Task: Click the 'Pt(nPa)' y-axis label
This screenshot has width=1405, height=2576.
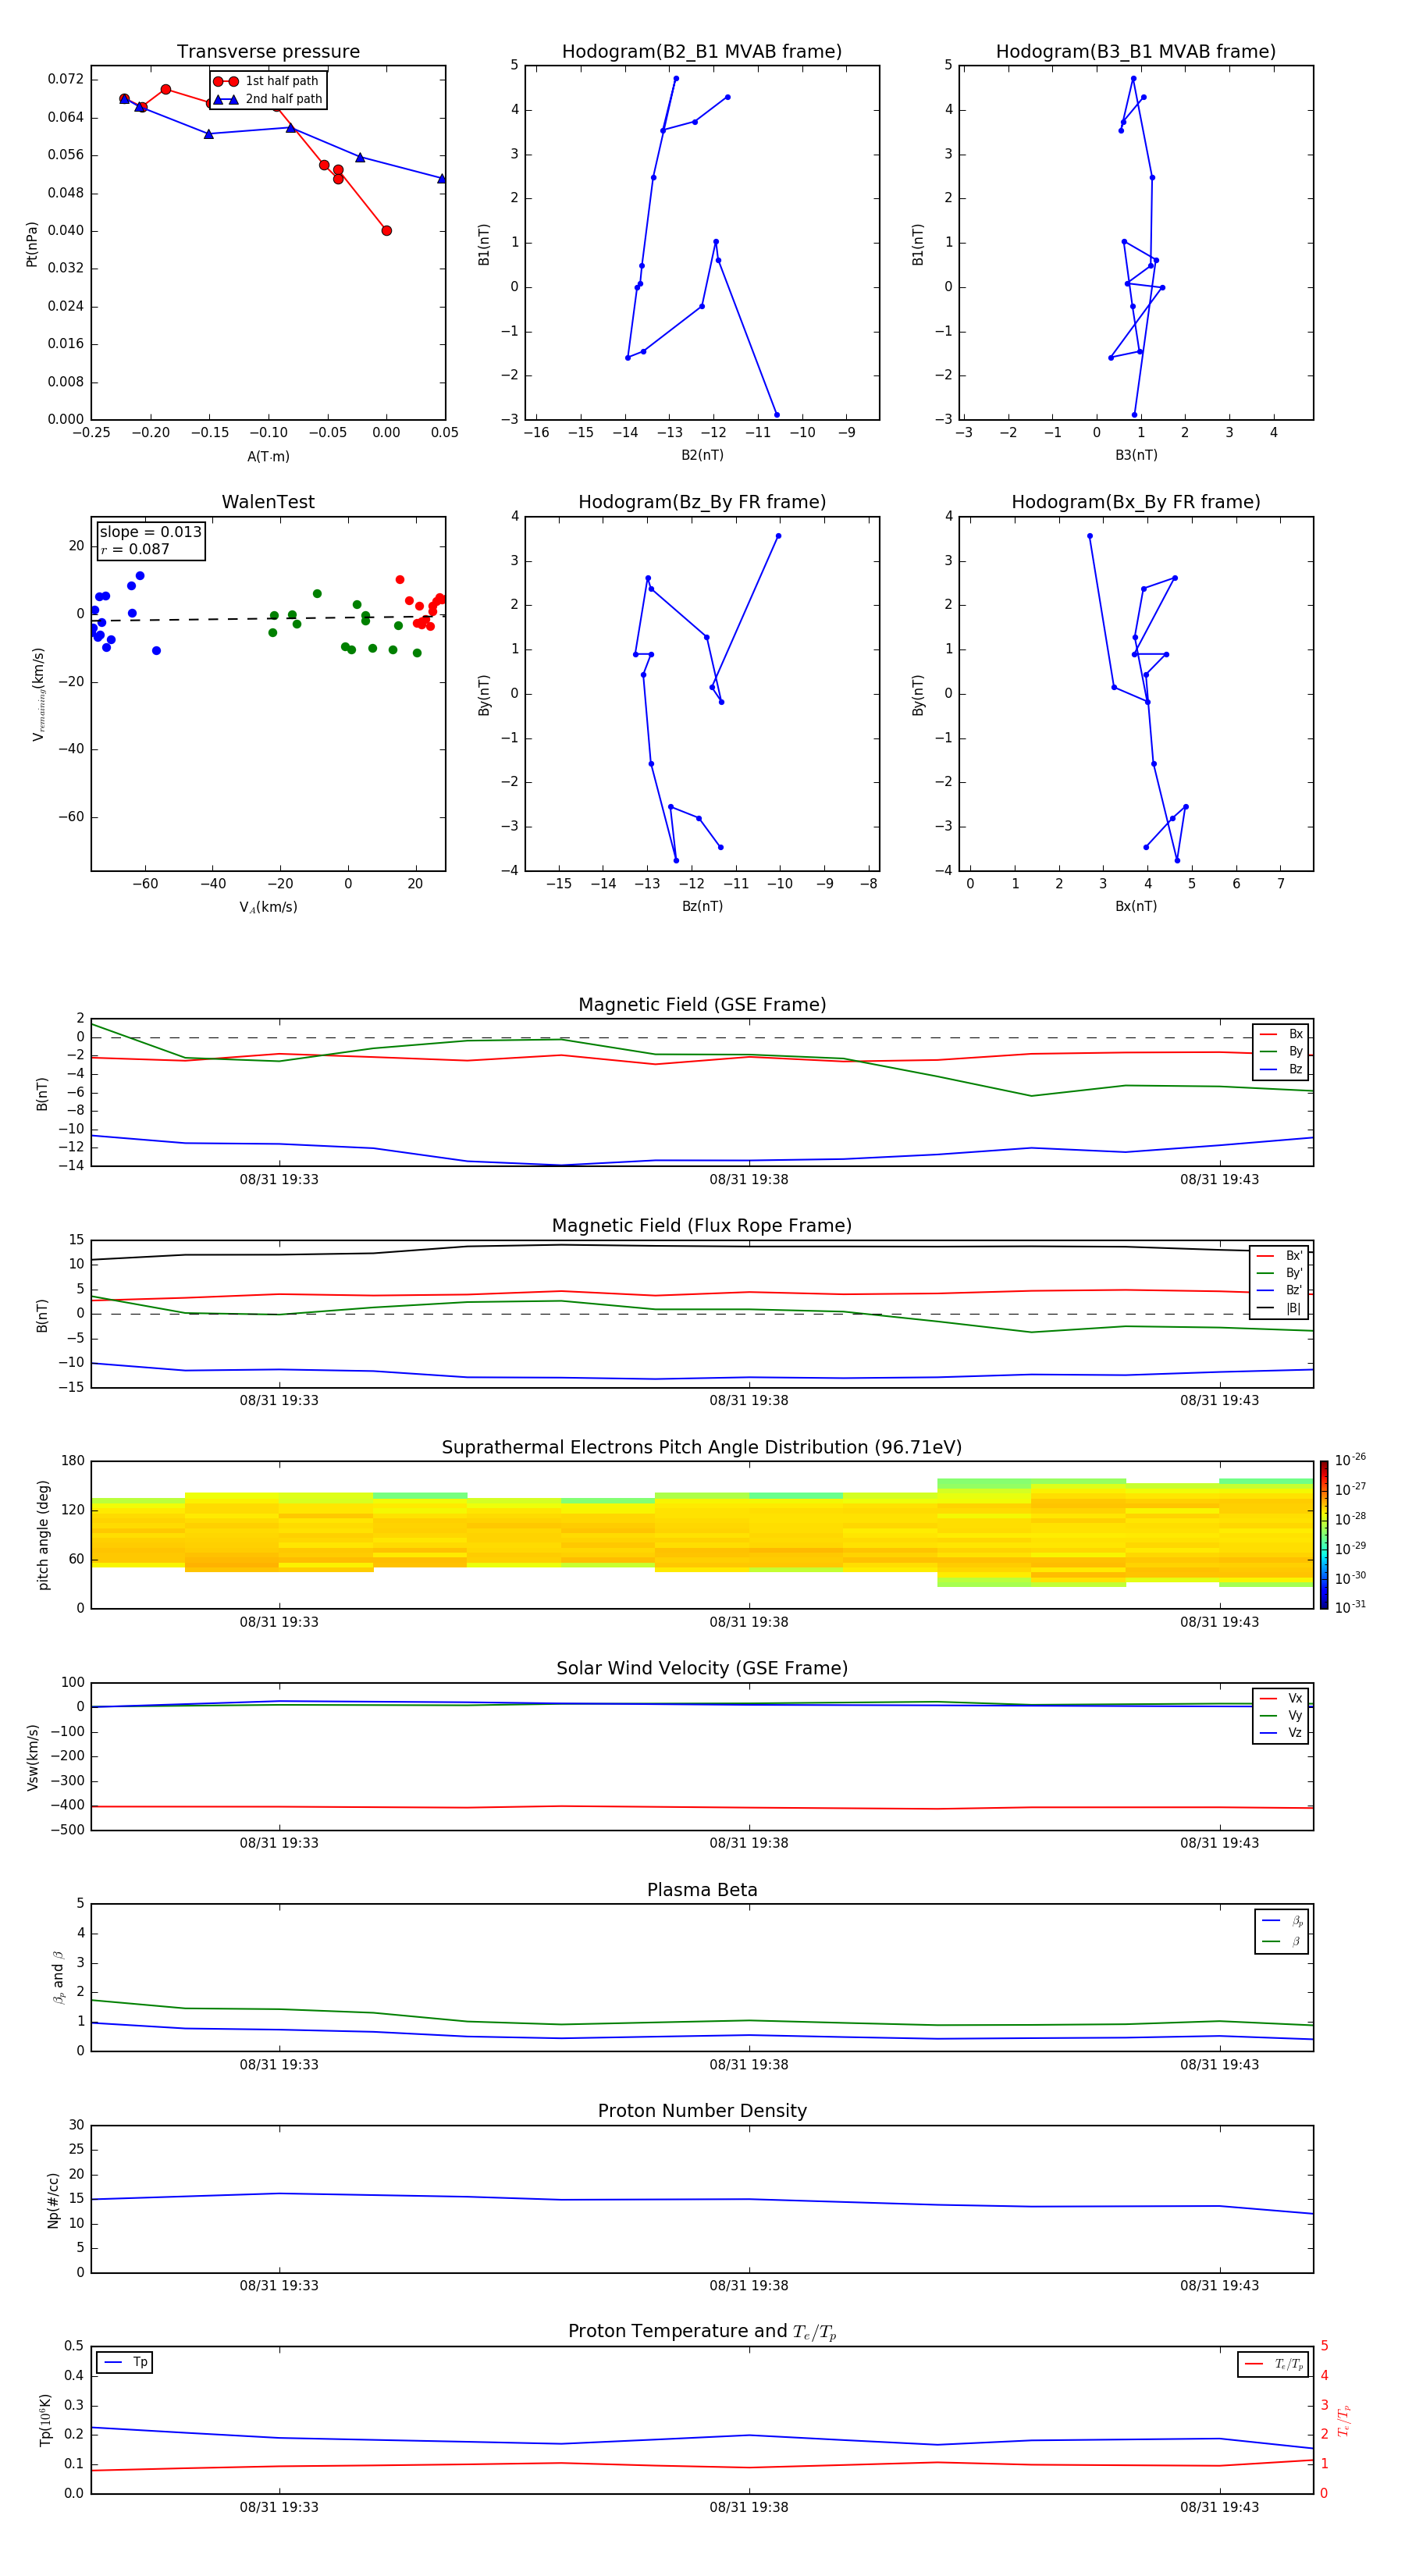Action: click(x=31, y=243)
